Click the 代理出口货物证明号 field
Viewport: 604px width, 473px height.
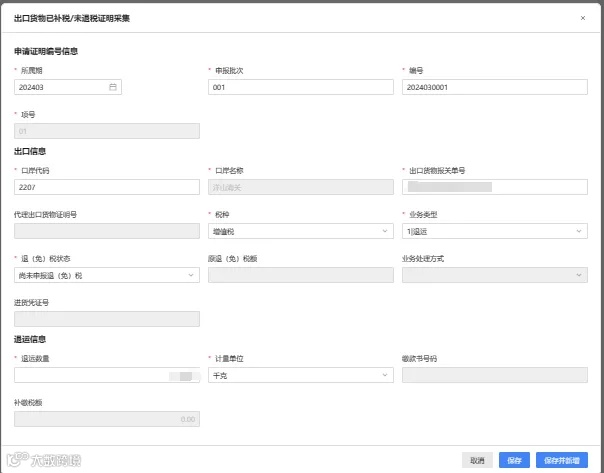[107, 231]
